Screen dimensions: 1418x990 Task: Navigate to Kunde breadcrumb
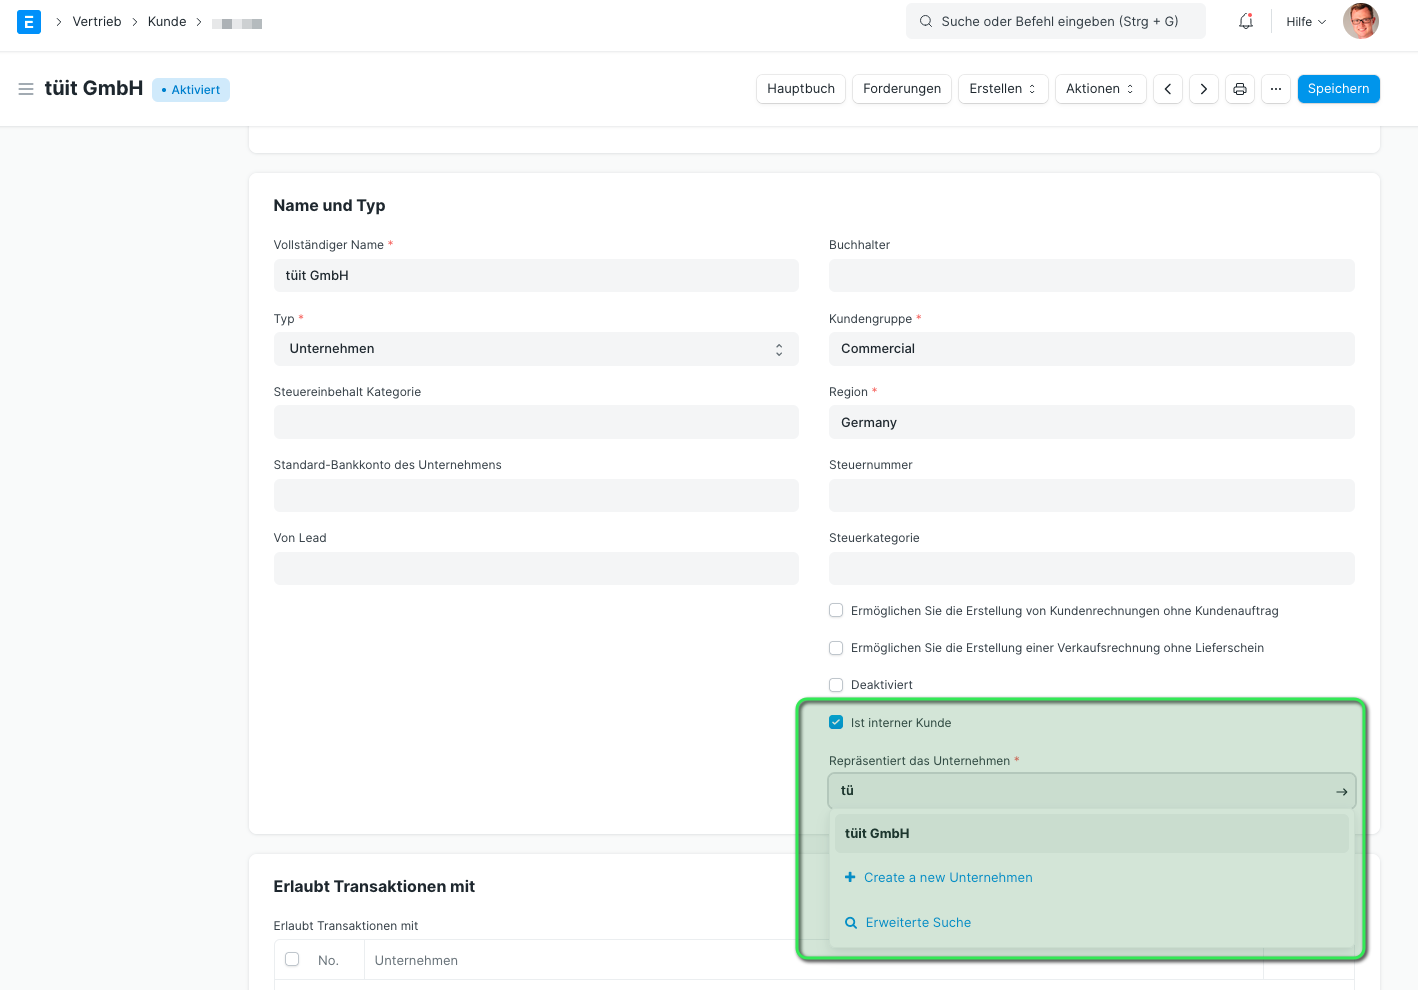coord(167,21)
